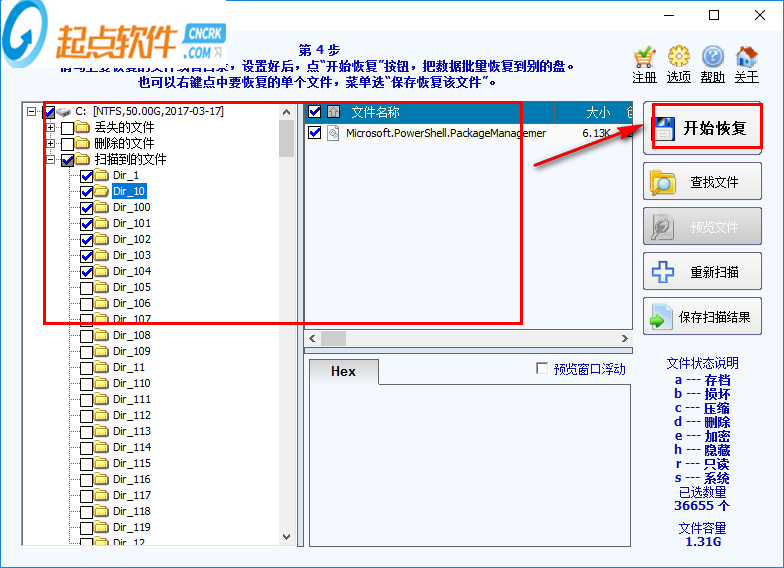Check the Dir_105 folder checkbox
This screenshot has height=568, width=784.
click(86, 288)
